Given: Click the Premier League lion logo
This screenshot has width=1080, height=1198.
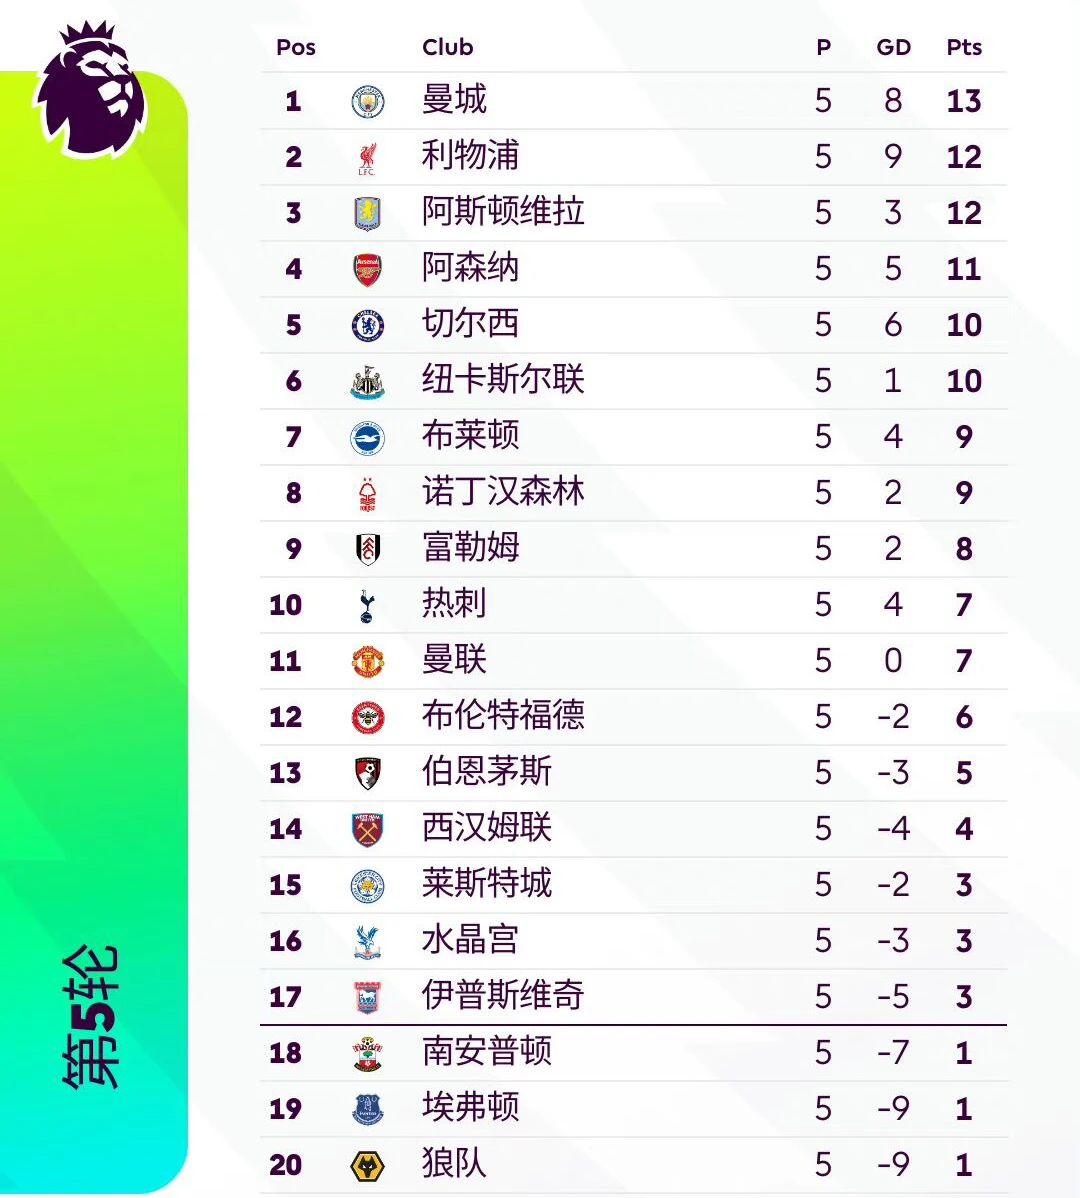Looking at the screenshot, I should point(90,89).
